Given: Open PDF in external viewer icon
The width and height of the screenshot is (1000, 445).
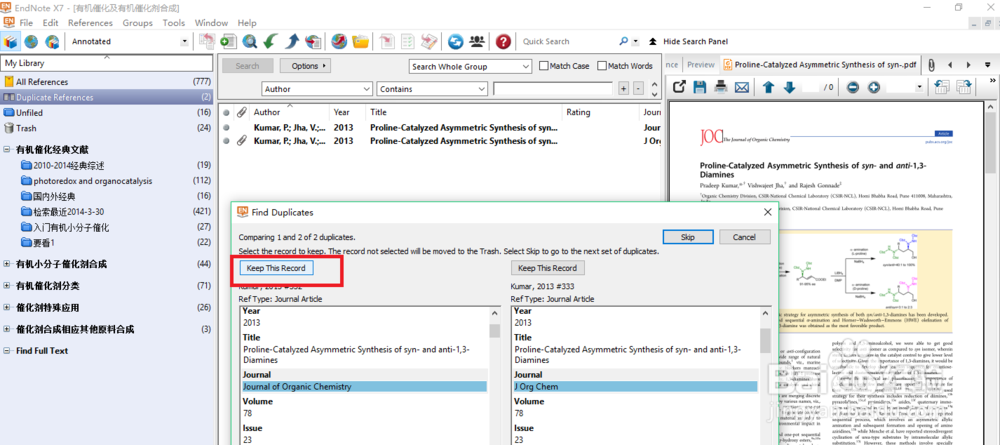Looking at the screenshot, I should coord(680,86).
